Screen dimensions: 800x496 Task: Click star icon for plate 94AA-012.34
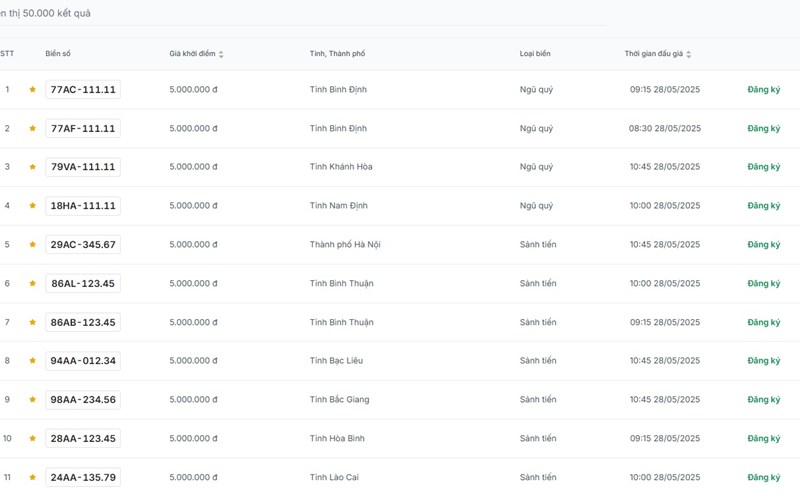coord(32,361)
